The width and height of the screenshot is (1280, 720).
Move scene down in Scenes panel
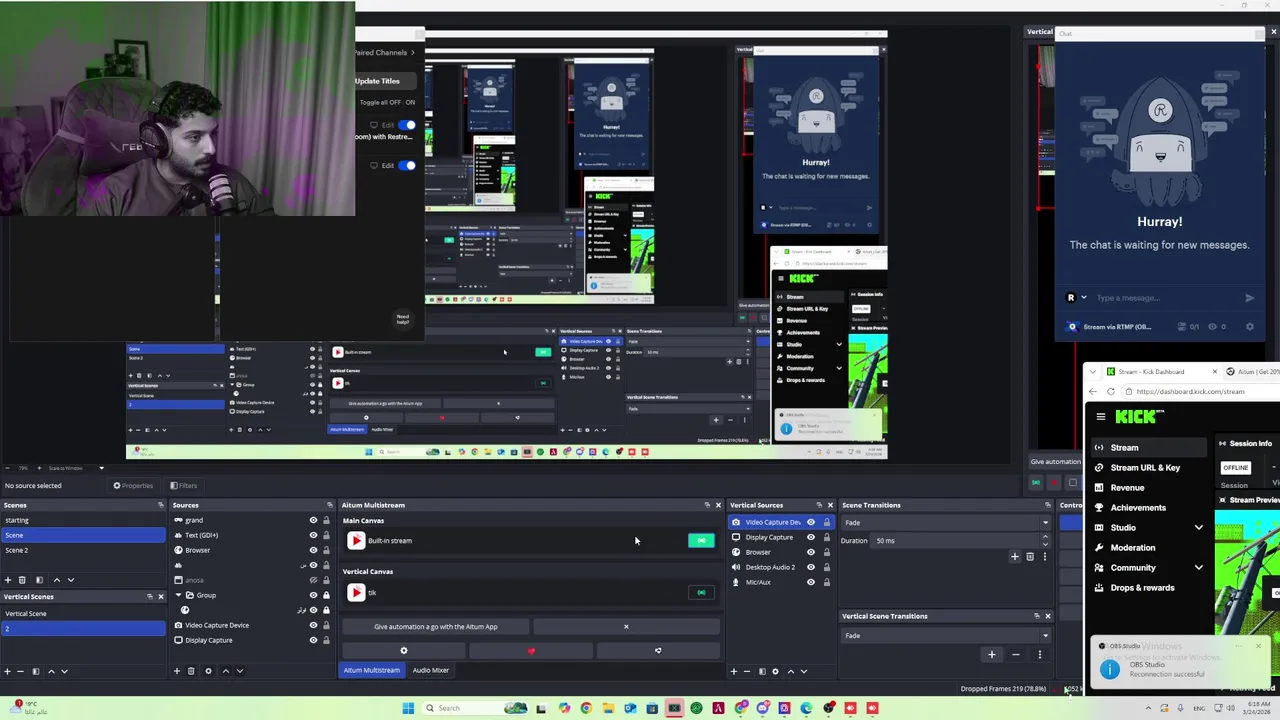[70, 580]
